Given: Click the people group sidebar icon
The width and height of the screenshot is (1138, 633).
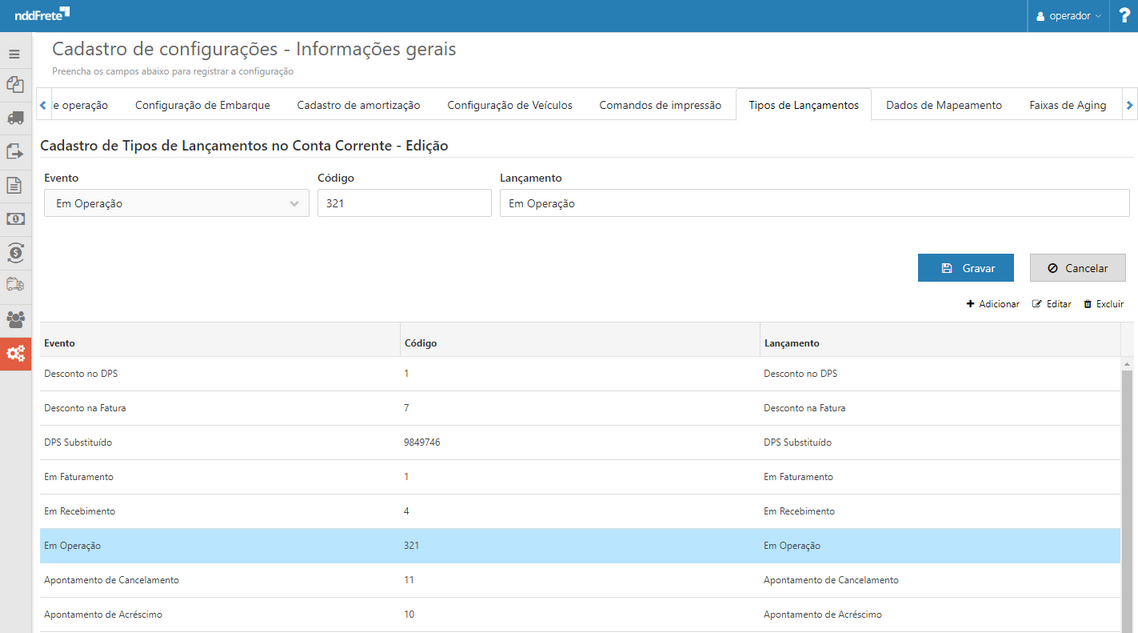Looking at the screenshot, I should coord(15,320).
